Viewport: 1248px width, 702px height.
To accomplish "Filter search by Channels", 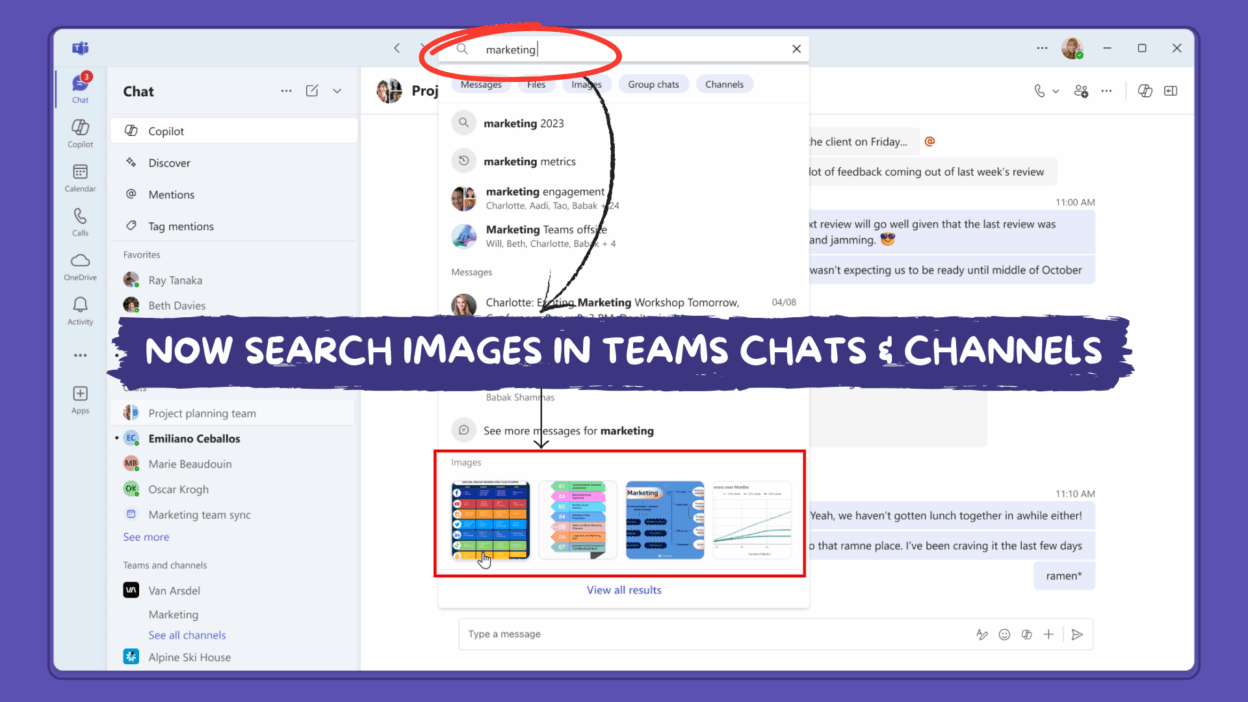I will coord(724,85).
